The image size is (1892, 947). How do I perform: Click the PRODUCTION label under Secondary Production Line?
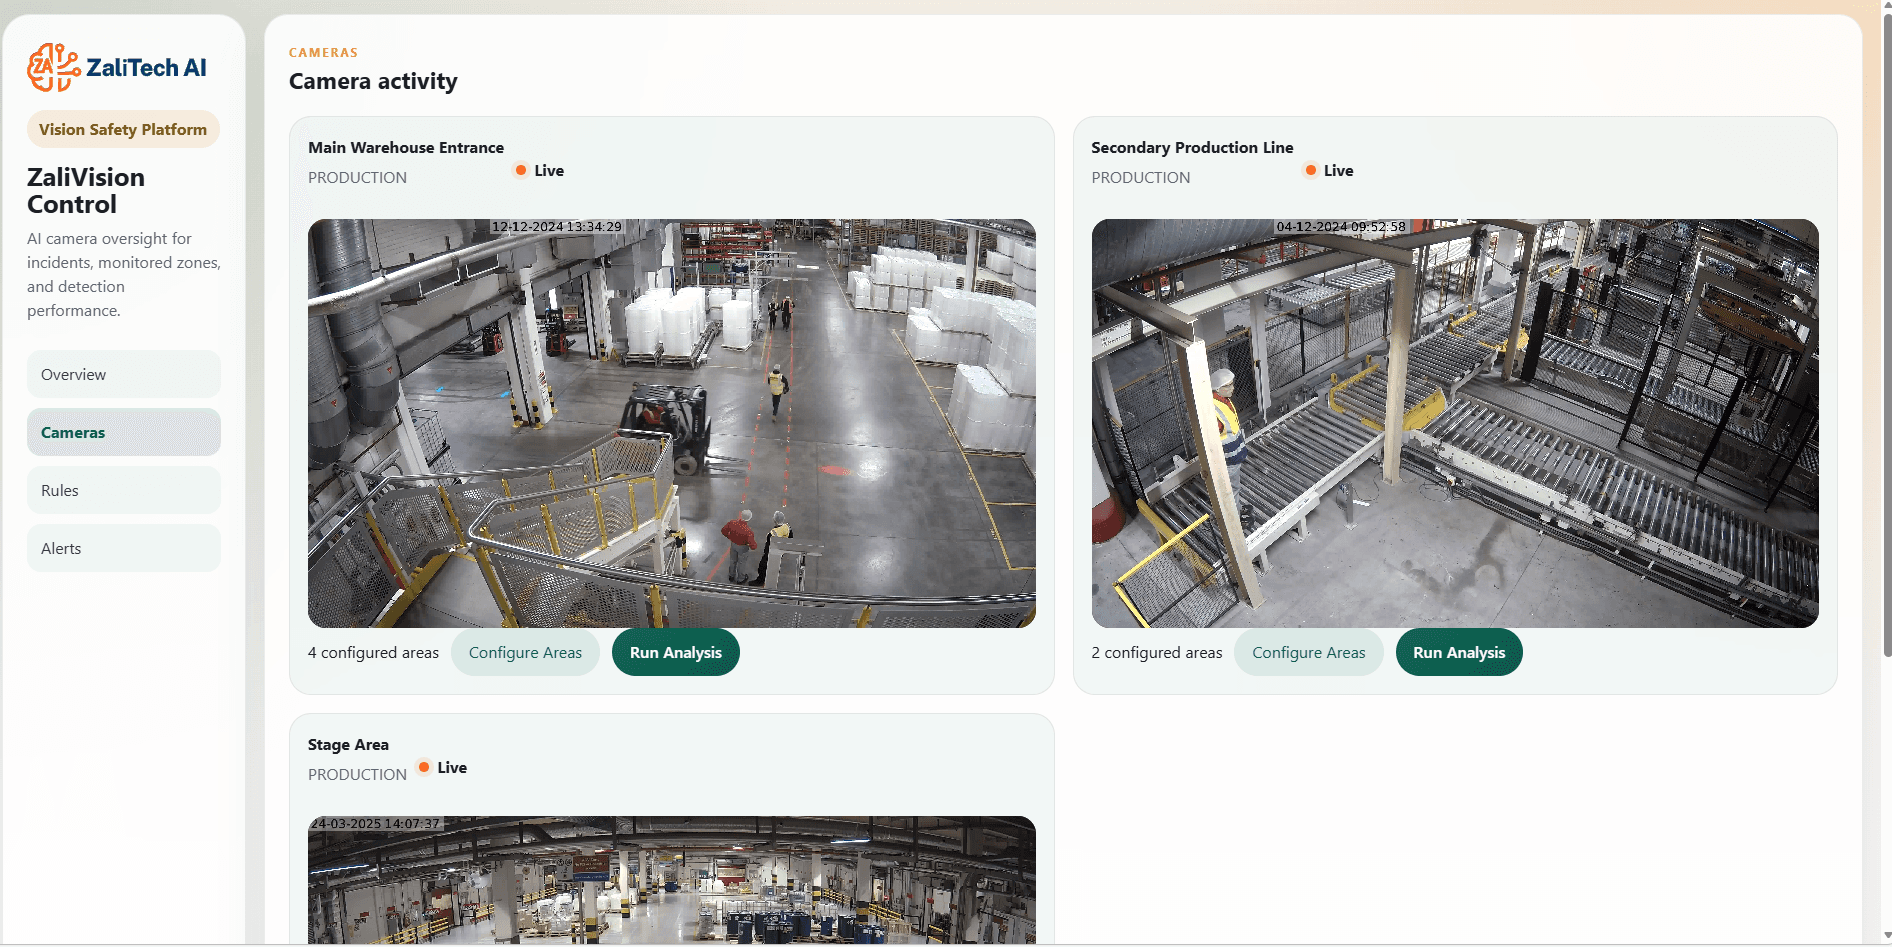click(1141, 177)
